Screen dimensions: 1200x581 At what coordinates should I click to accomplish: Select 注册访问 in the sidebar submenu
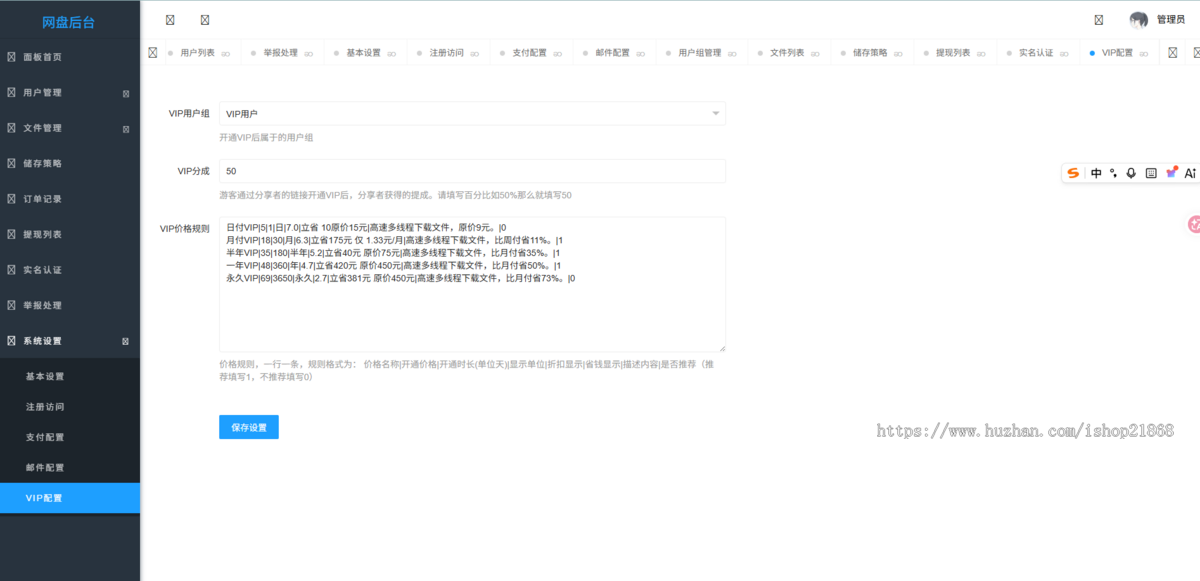coord(70,407)
